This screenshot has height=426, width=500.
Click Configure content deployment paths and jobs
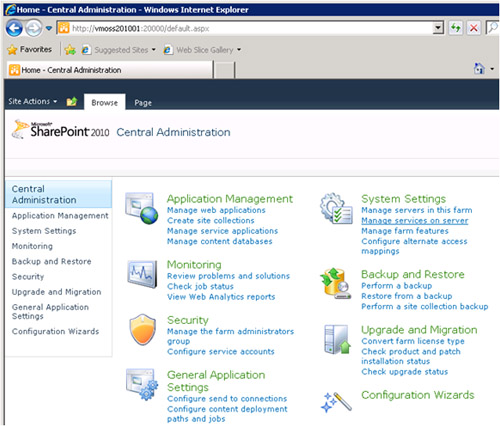point(227,414)
